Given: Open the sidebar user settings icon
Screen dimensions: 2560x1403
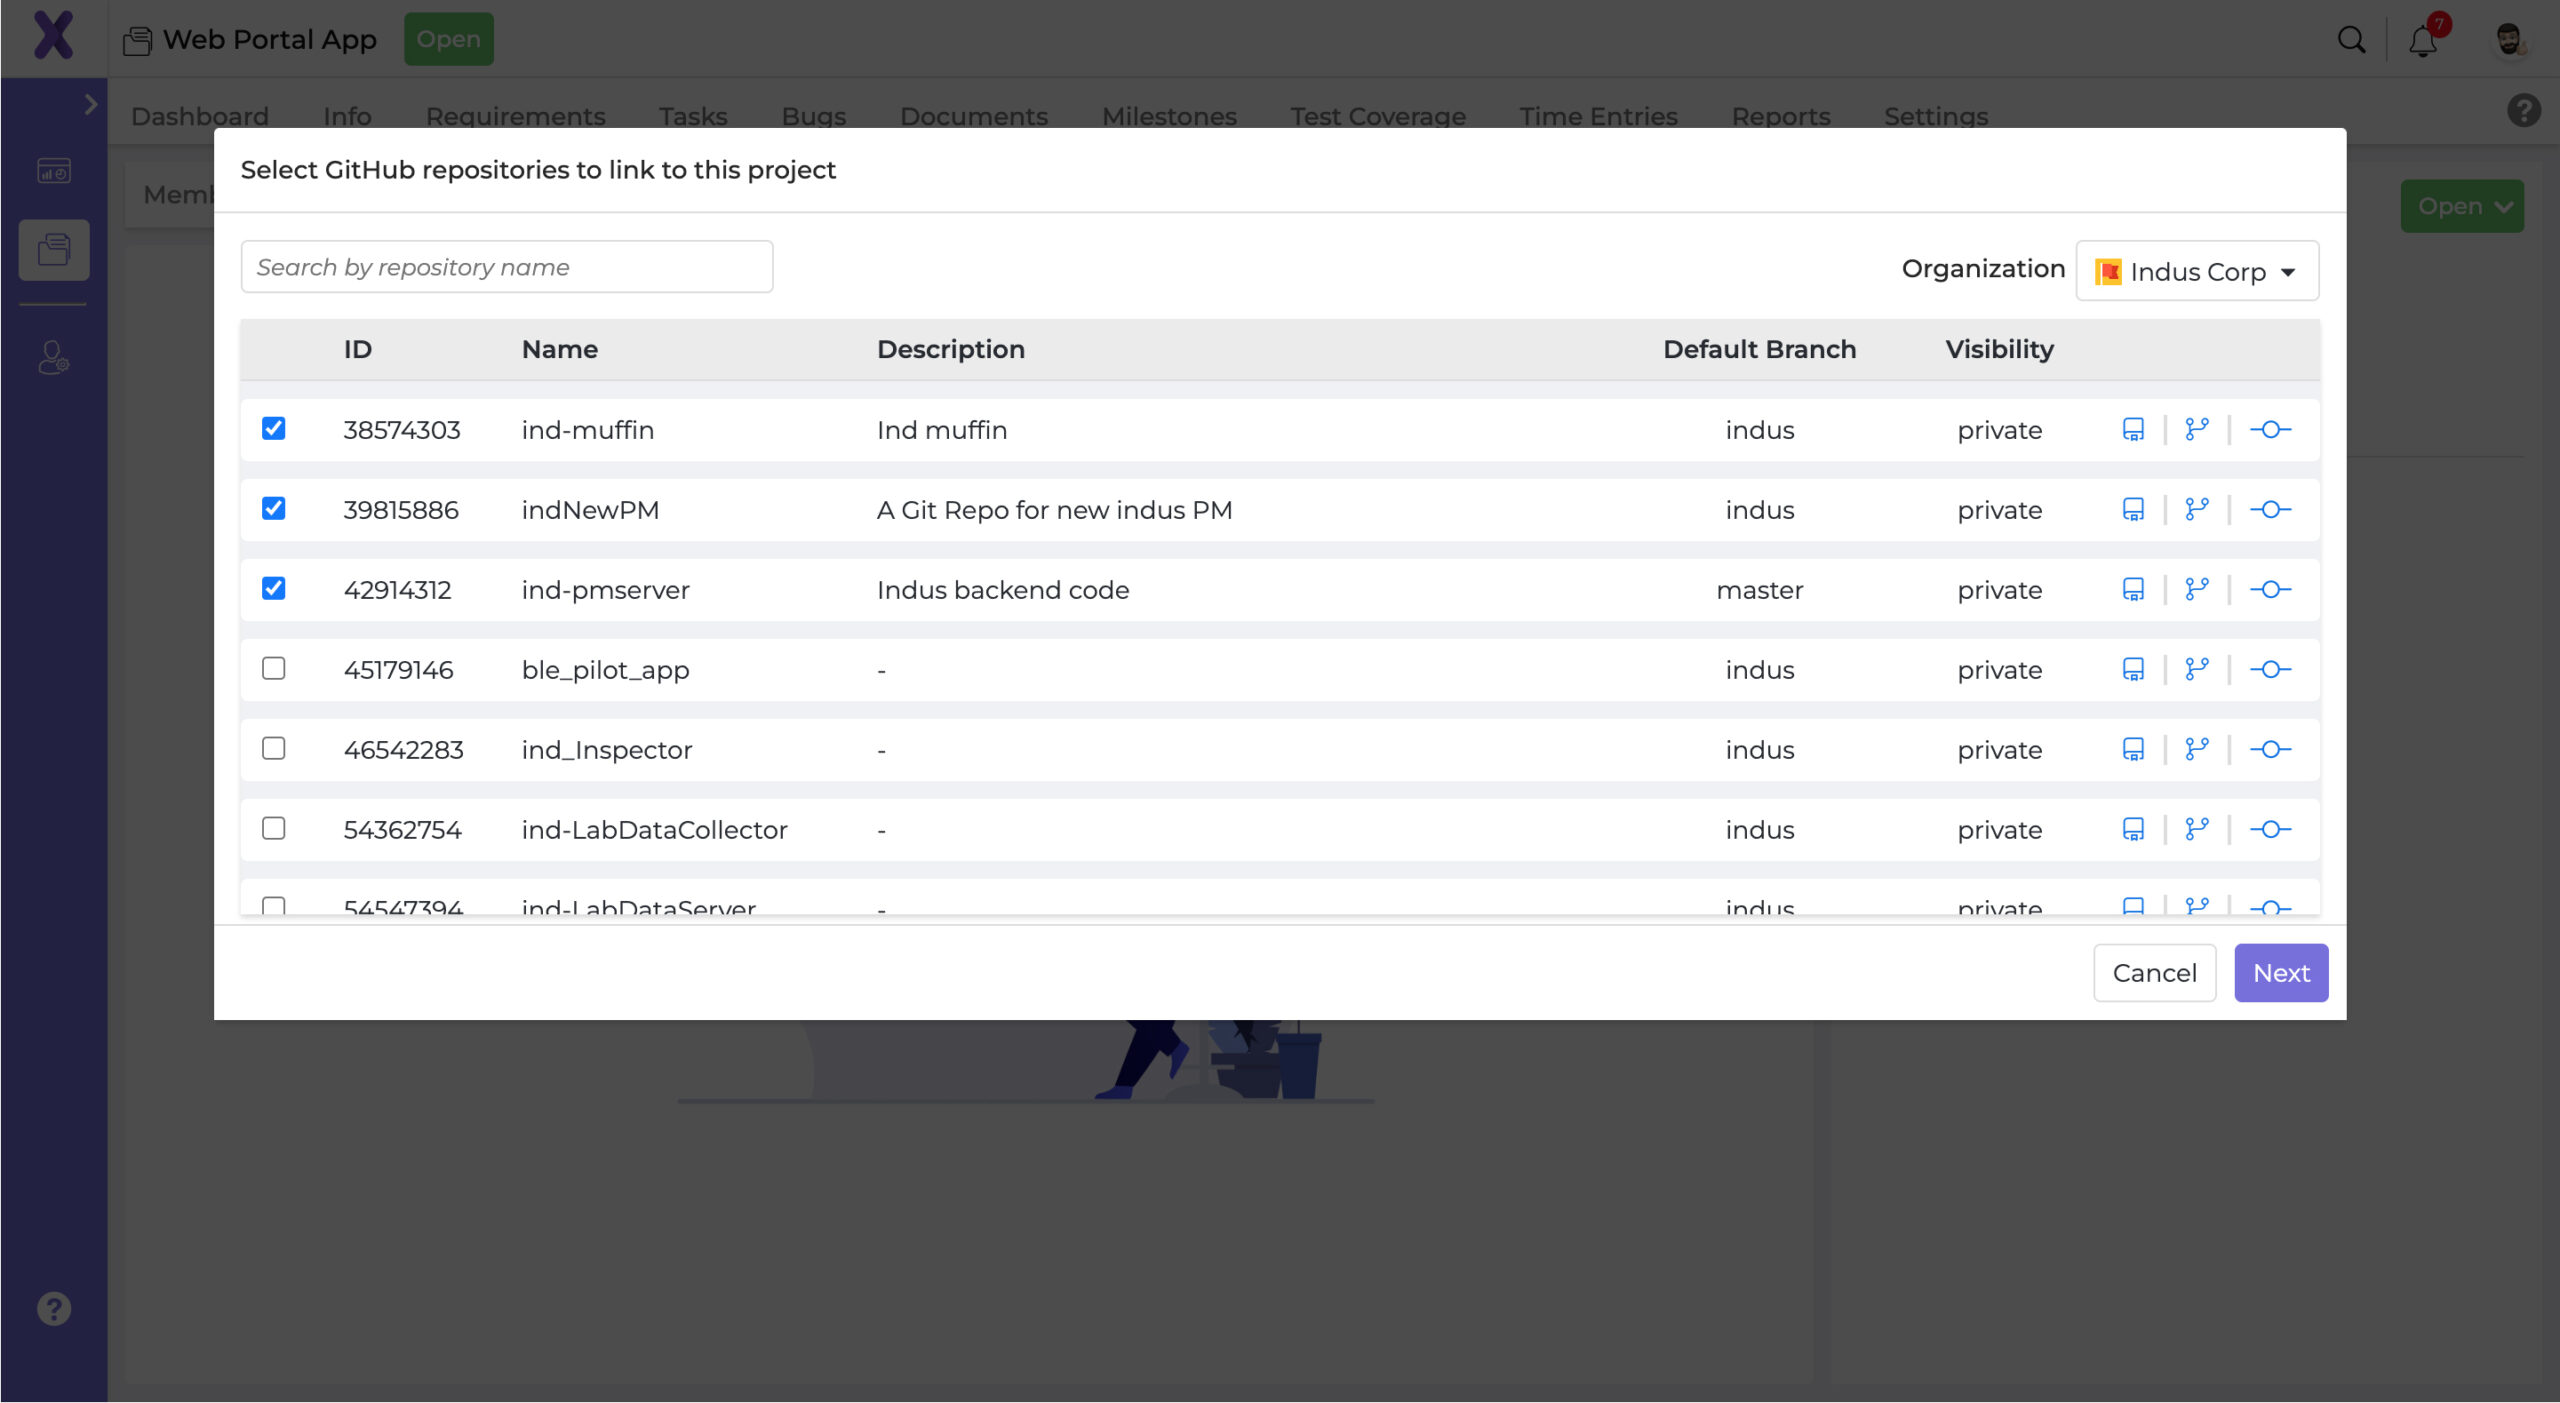Looking at the screenshot, I should pyautogui.click(x=54, y=357).
